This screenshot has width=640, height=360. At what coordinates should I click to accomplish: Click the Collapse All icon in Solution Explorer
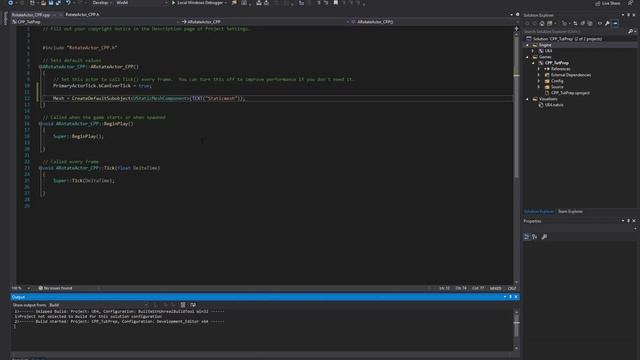tap(583, 24)
